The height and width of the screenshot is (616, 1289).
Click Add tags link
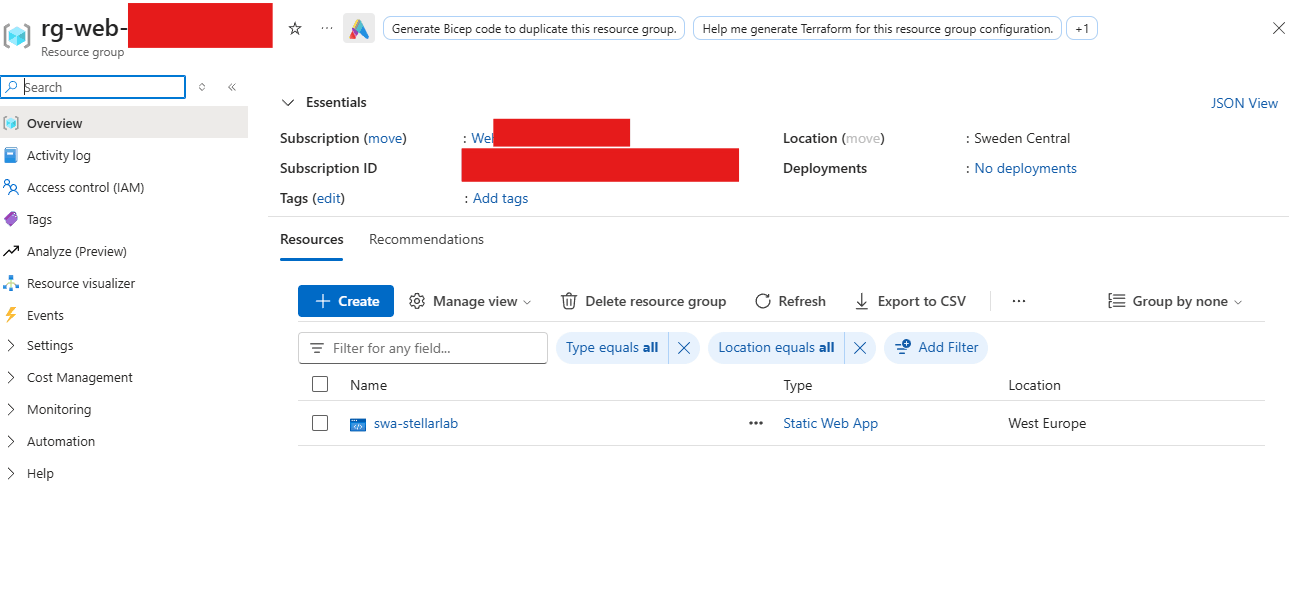500,198
